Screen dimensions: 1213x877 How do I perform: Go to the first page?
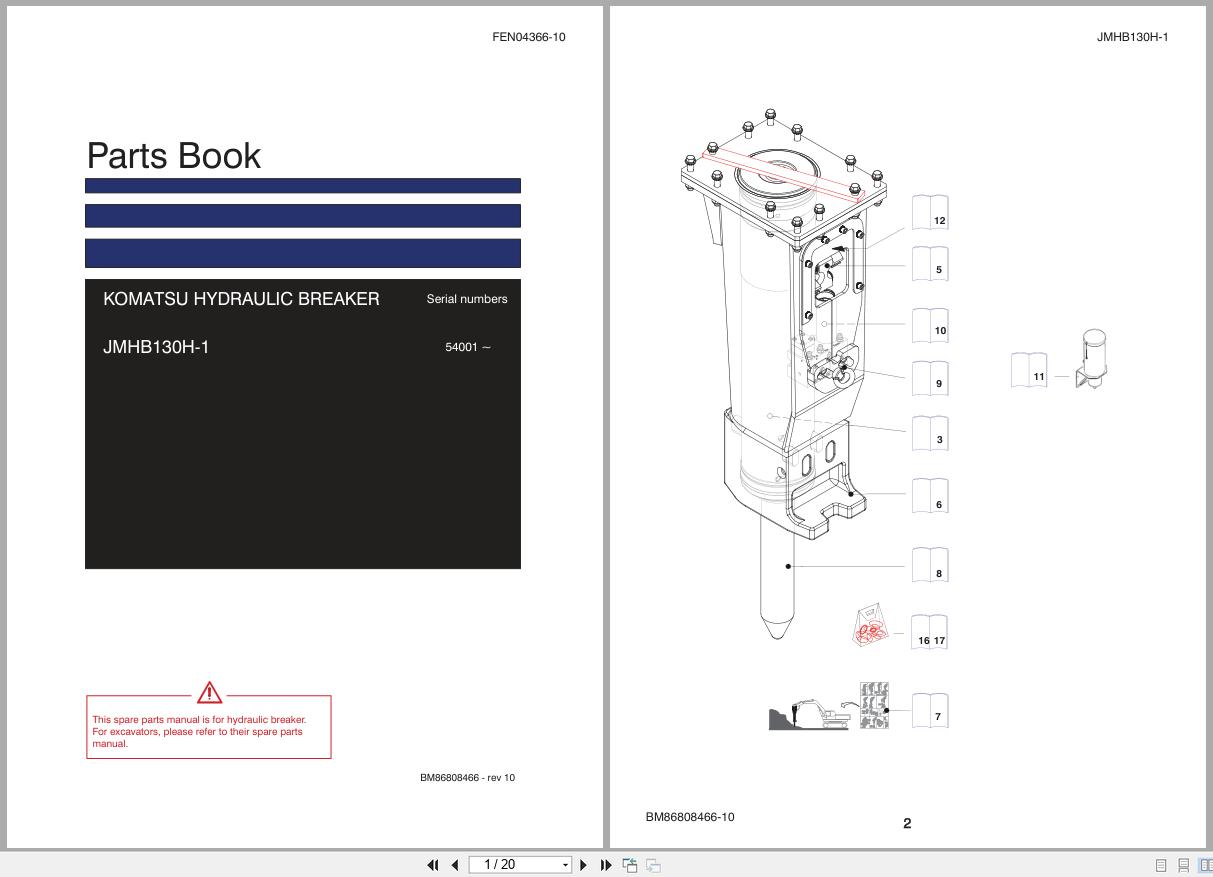point(433,865)
